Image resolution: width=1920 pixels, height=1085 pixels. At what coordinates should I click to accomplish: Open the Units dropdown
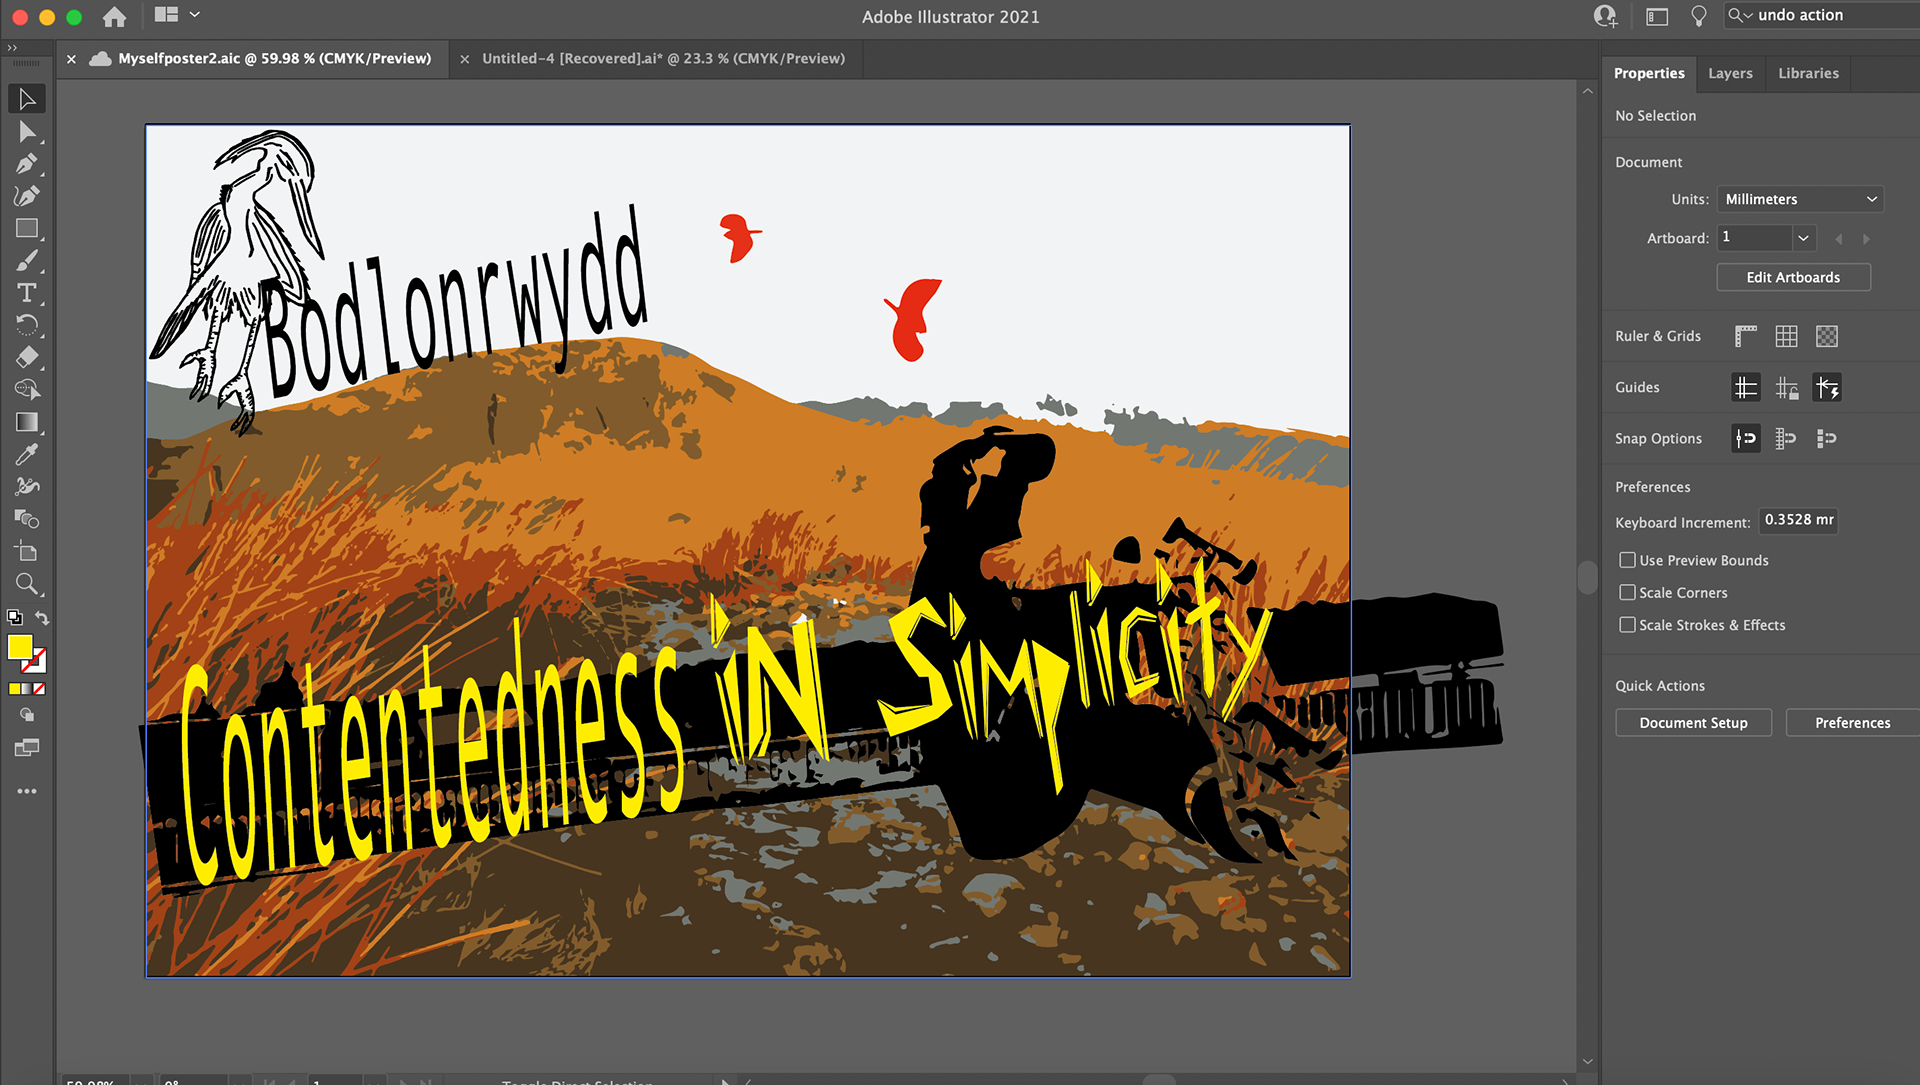pos(1800,199)
